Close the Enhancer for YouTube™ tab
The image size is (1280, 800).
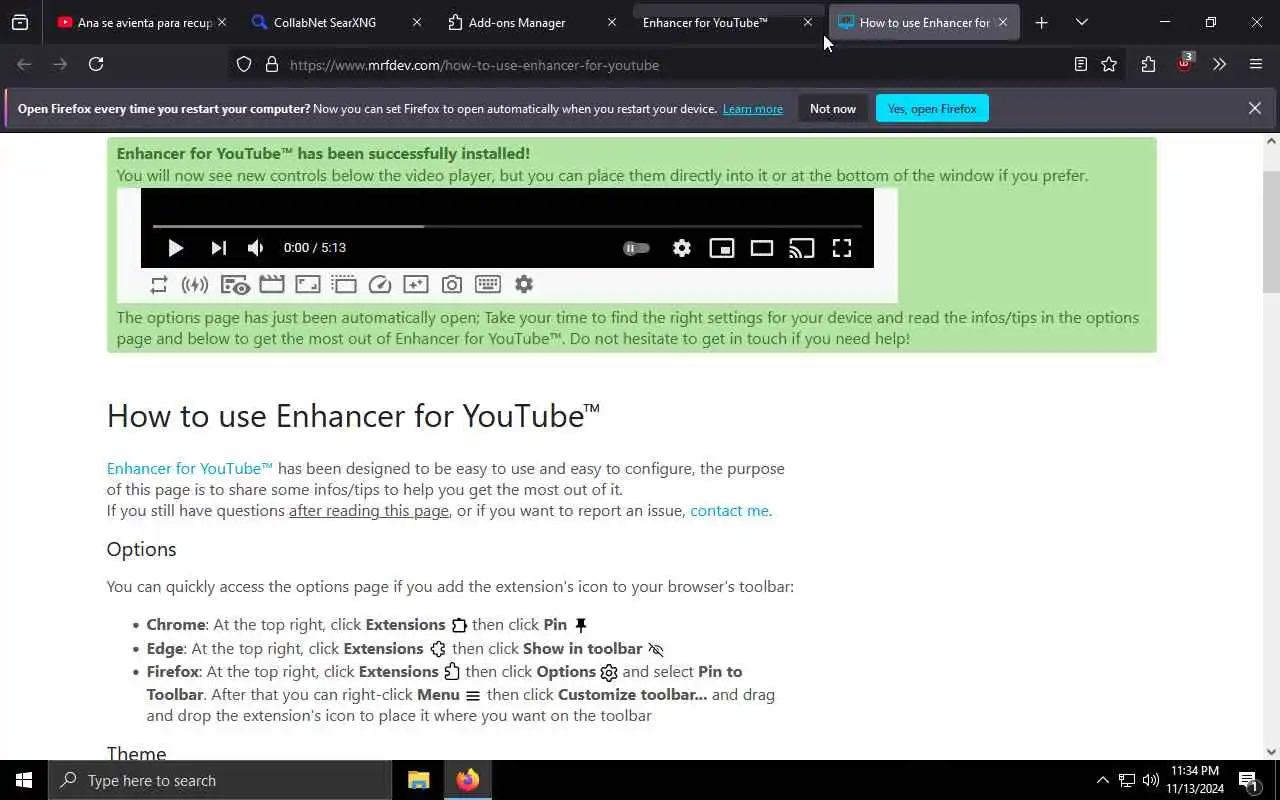coord(808,22)
